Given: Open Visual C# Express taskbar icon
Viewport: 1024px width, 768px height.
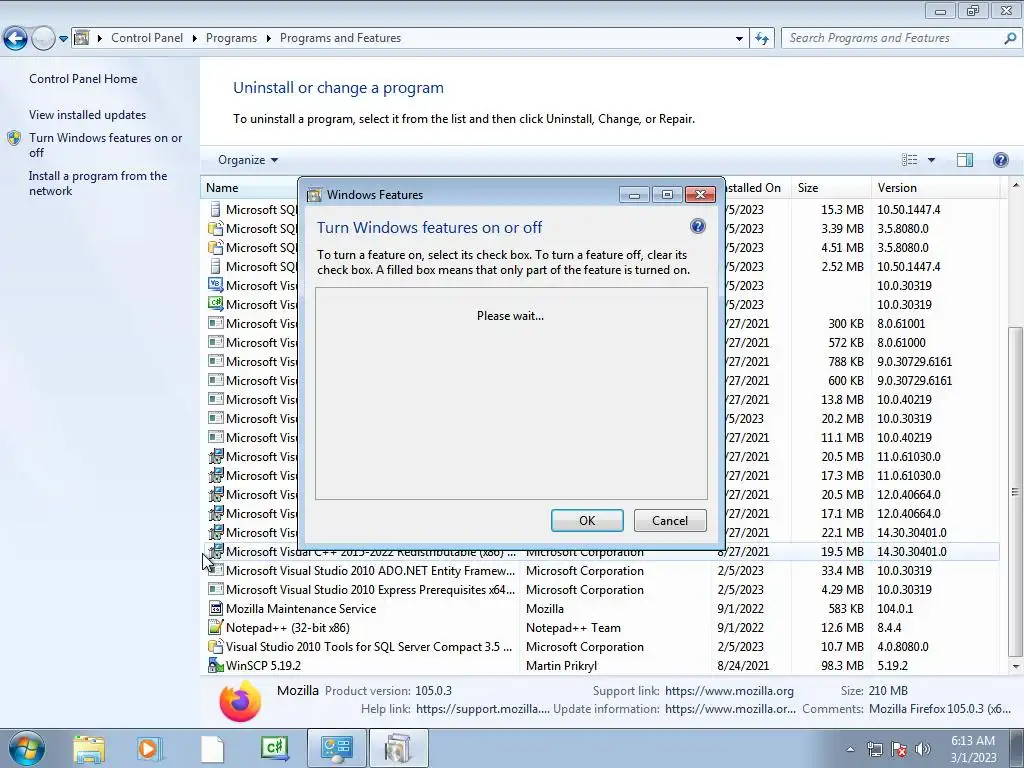Looking at the screenshot, I should pyautogui.click(x=274, y=748).
